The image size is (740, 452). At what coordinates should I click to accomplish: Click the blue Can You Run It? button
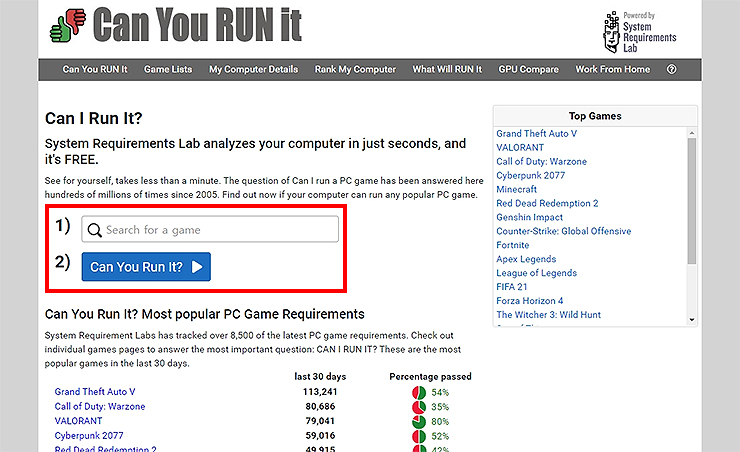click(x=146, y=267)
